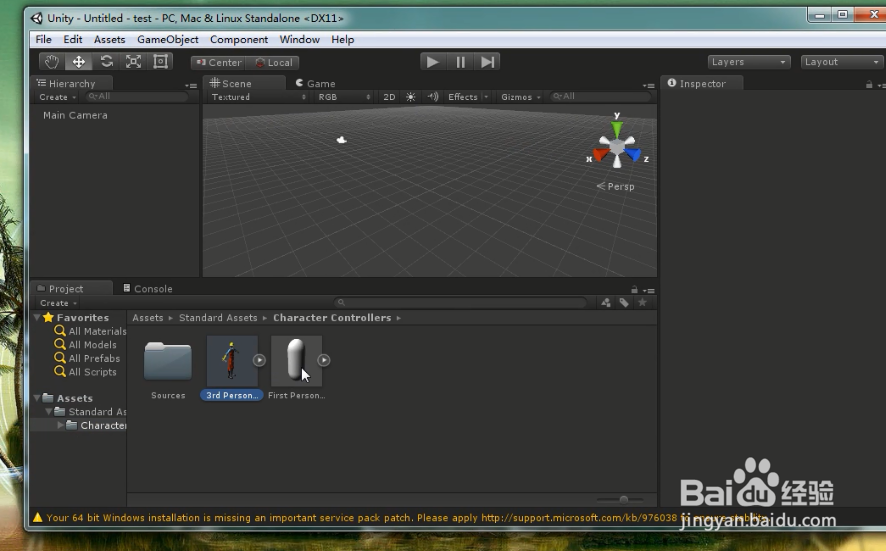
Task: Collapse the Standard Assets folder arrow
Action: 49,411
